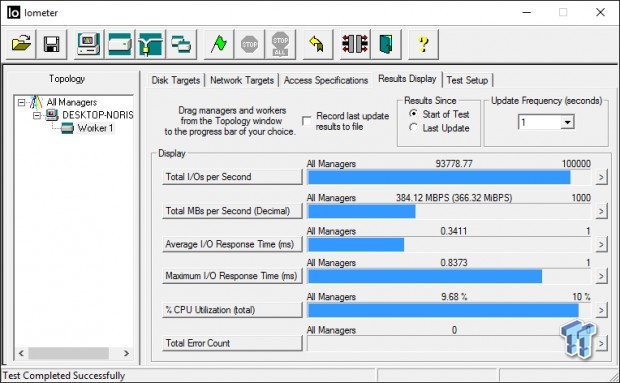Click the Topology horizontal scrollbar thumb
This screenshot has width=620, height=383.
click(68, 353)
